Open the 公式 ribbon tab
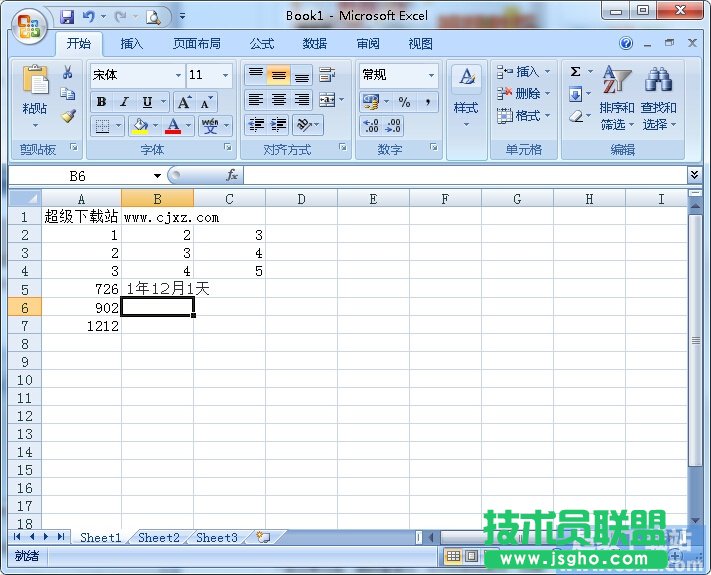This screenshot has width=711, height=575. coord(262,44)
